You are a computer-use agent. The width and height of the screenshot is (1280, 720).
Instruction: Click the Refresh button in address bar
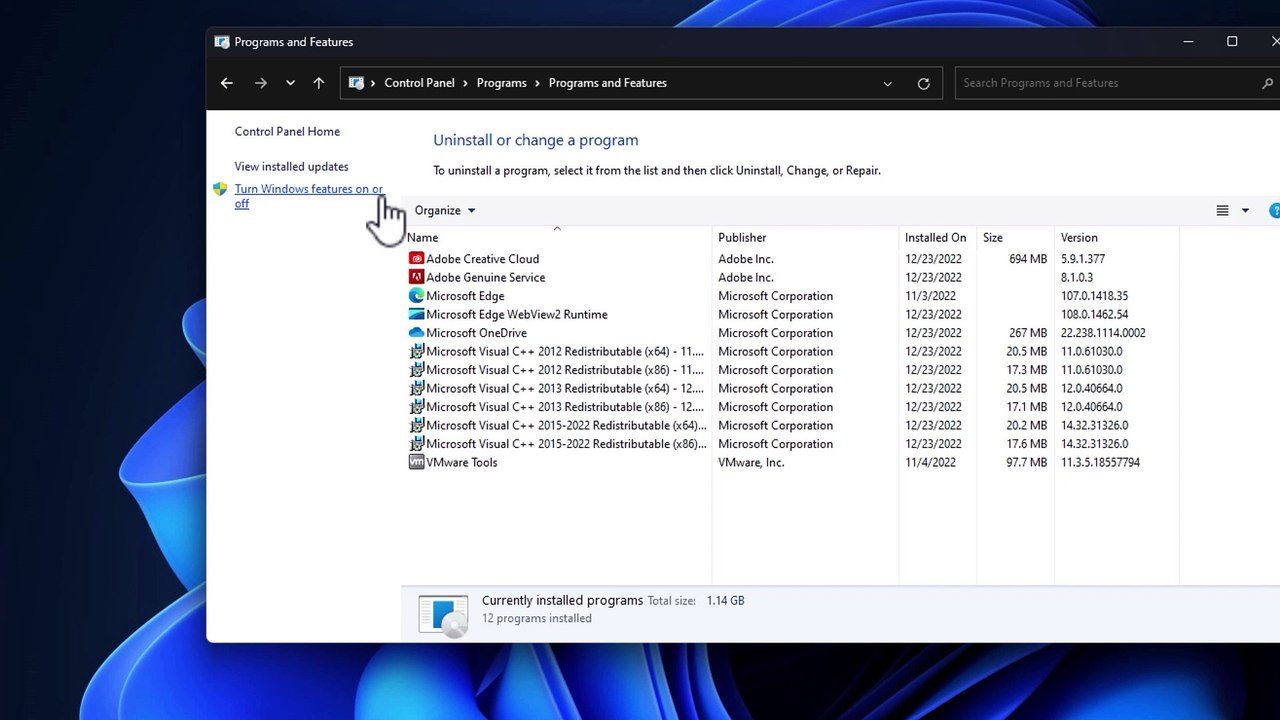(923, 83)
